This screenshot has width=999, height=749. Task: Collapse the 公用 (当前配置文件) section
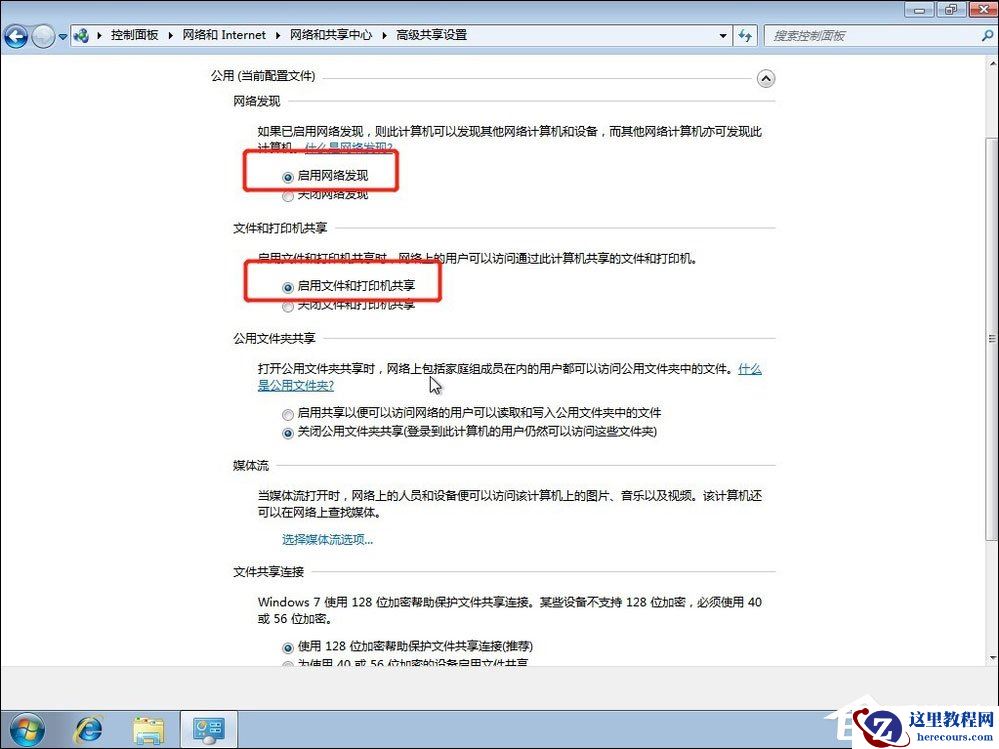766,78
